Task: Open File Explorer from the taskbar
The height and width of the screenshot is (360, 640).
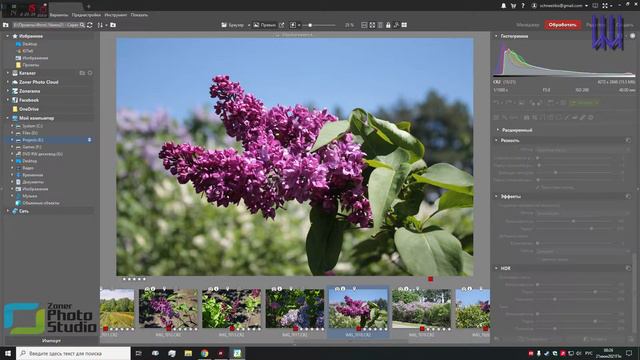Action: [x=188, y=353]
